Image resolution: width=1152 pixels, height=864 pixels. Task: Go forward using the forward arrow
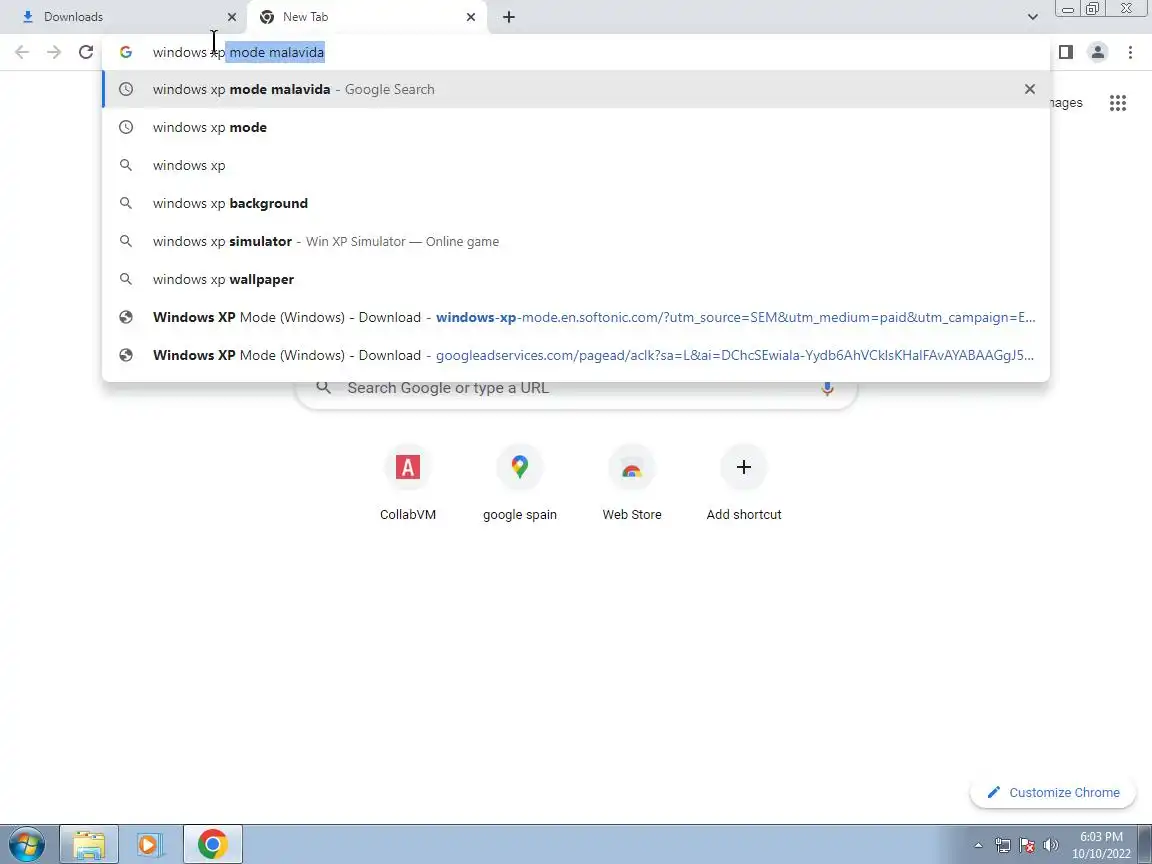click(54, 52)
